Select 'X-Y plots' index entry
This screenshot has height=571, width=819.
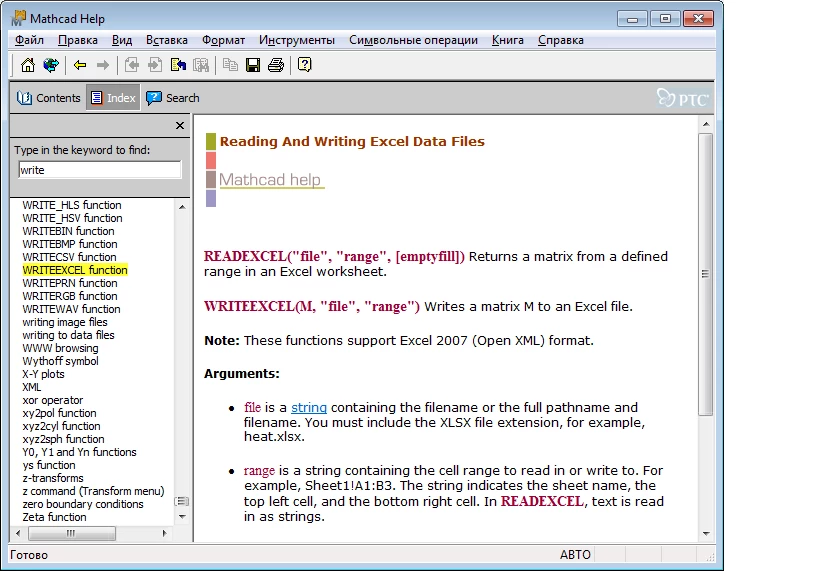43,375
